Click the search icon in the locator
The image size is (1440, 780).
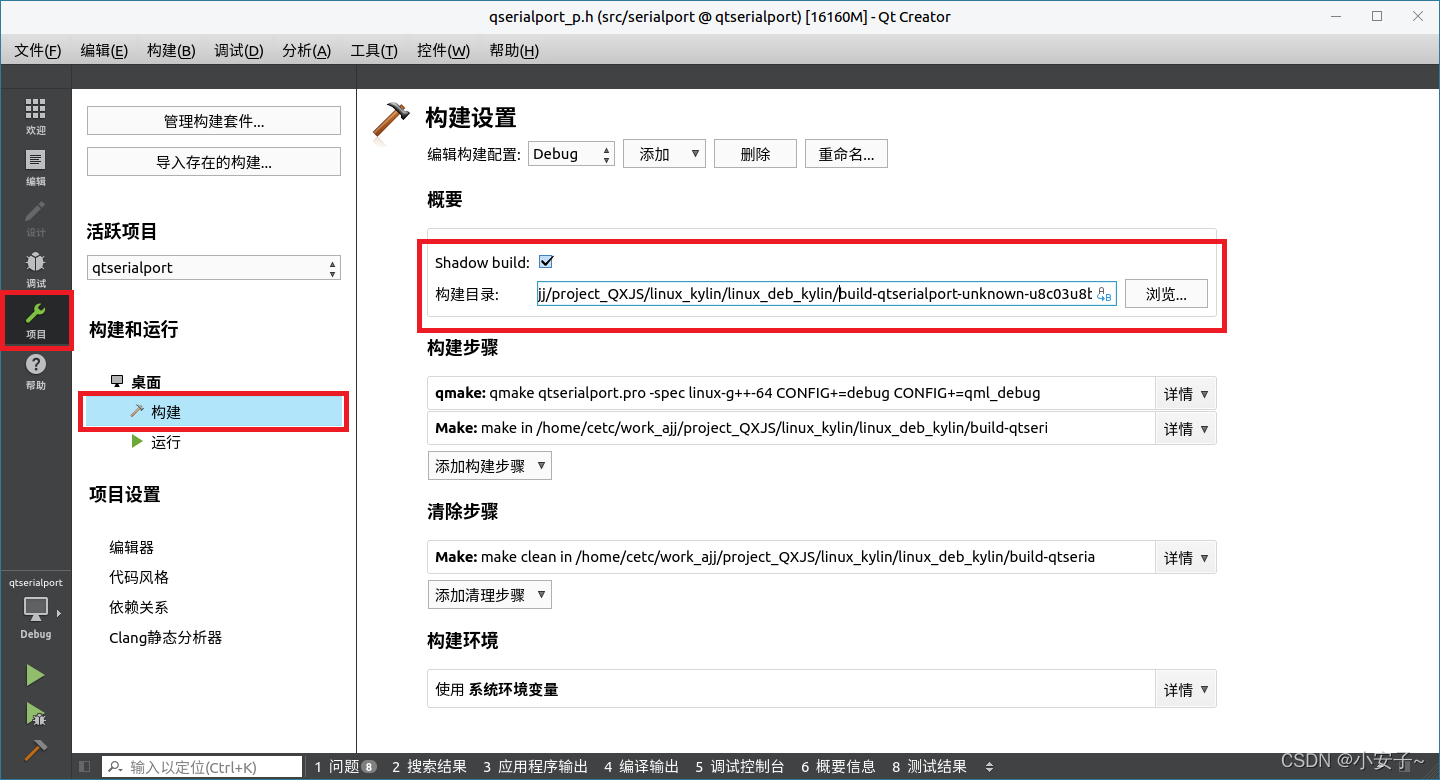116,767
